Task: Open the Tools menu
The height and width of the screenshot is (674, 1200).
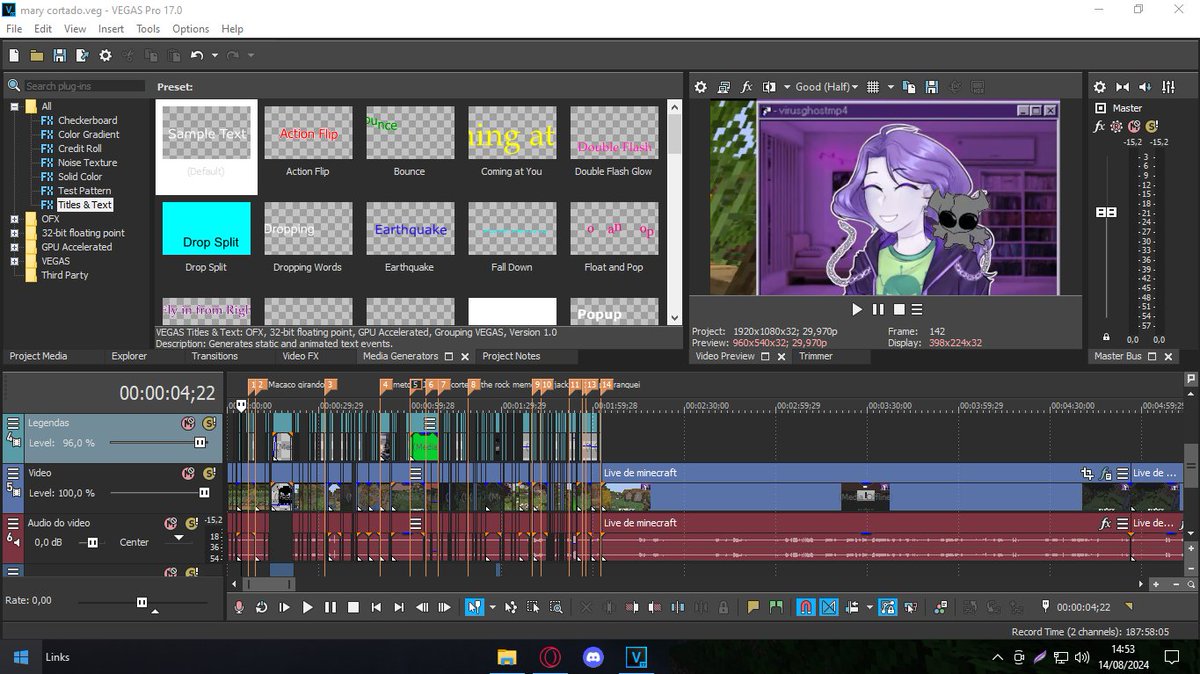Action: tap(148, 29)
